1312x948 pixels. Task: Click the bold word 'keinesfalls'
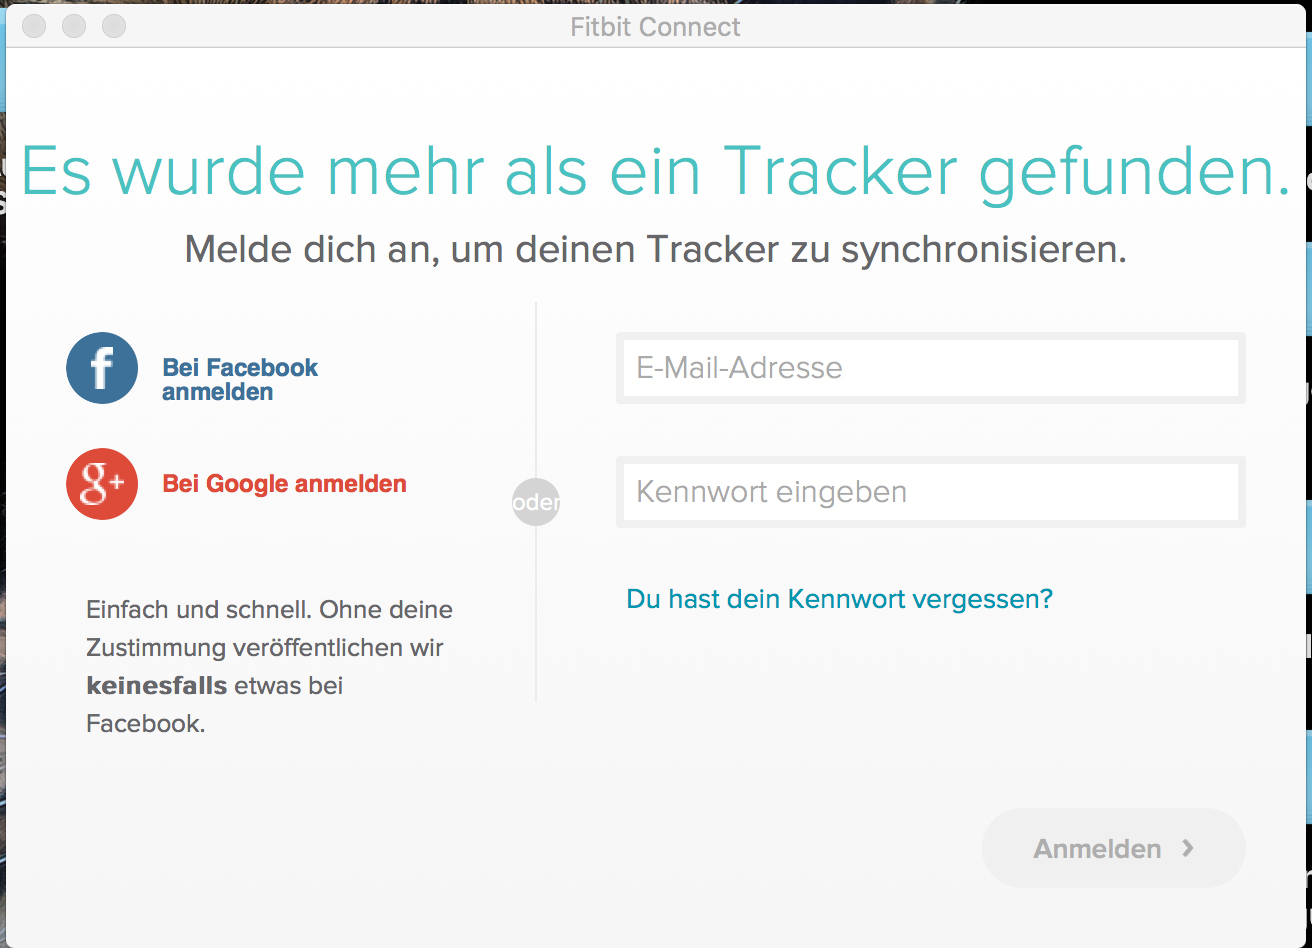157,686
